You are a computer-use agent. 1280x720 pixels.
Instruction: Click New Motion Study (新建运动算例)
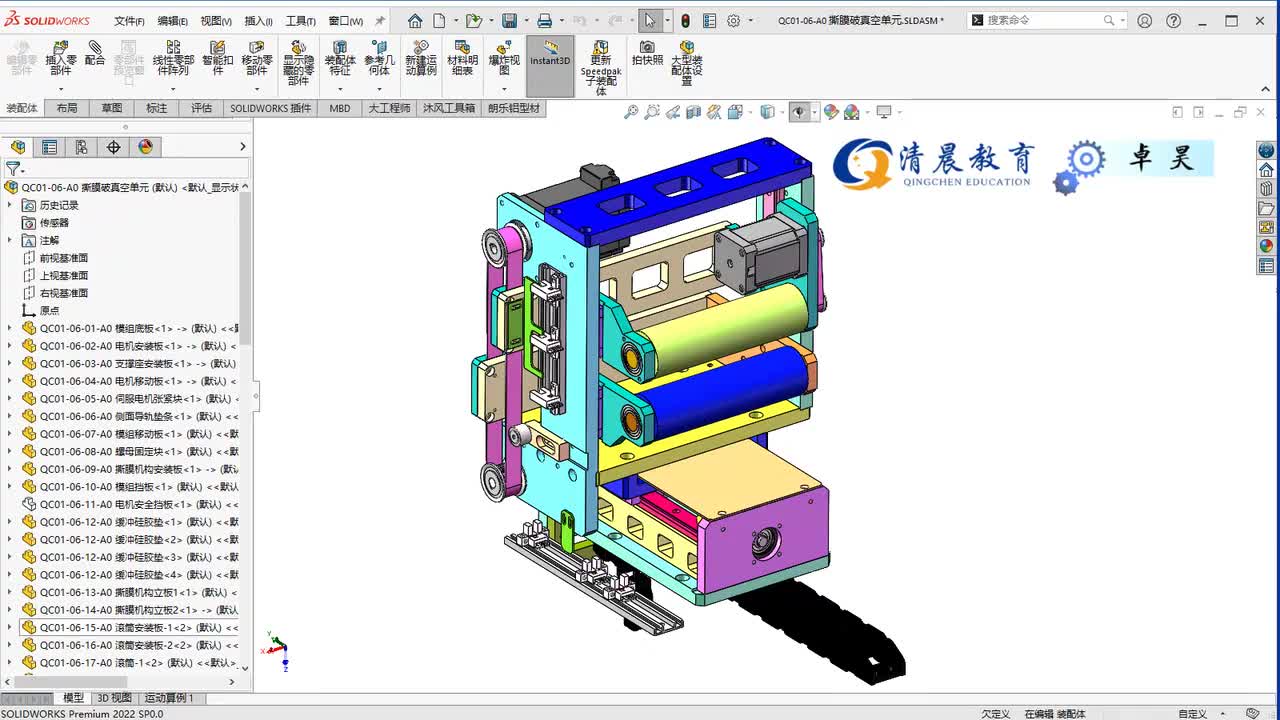pos(421,58)
